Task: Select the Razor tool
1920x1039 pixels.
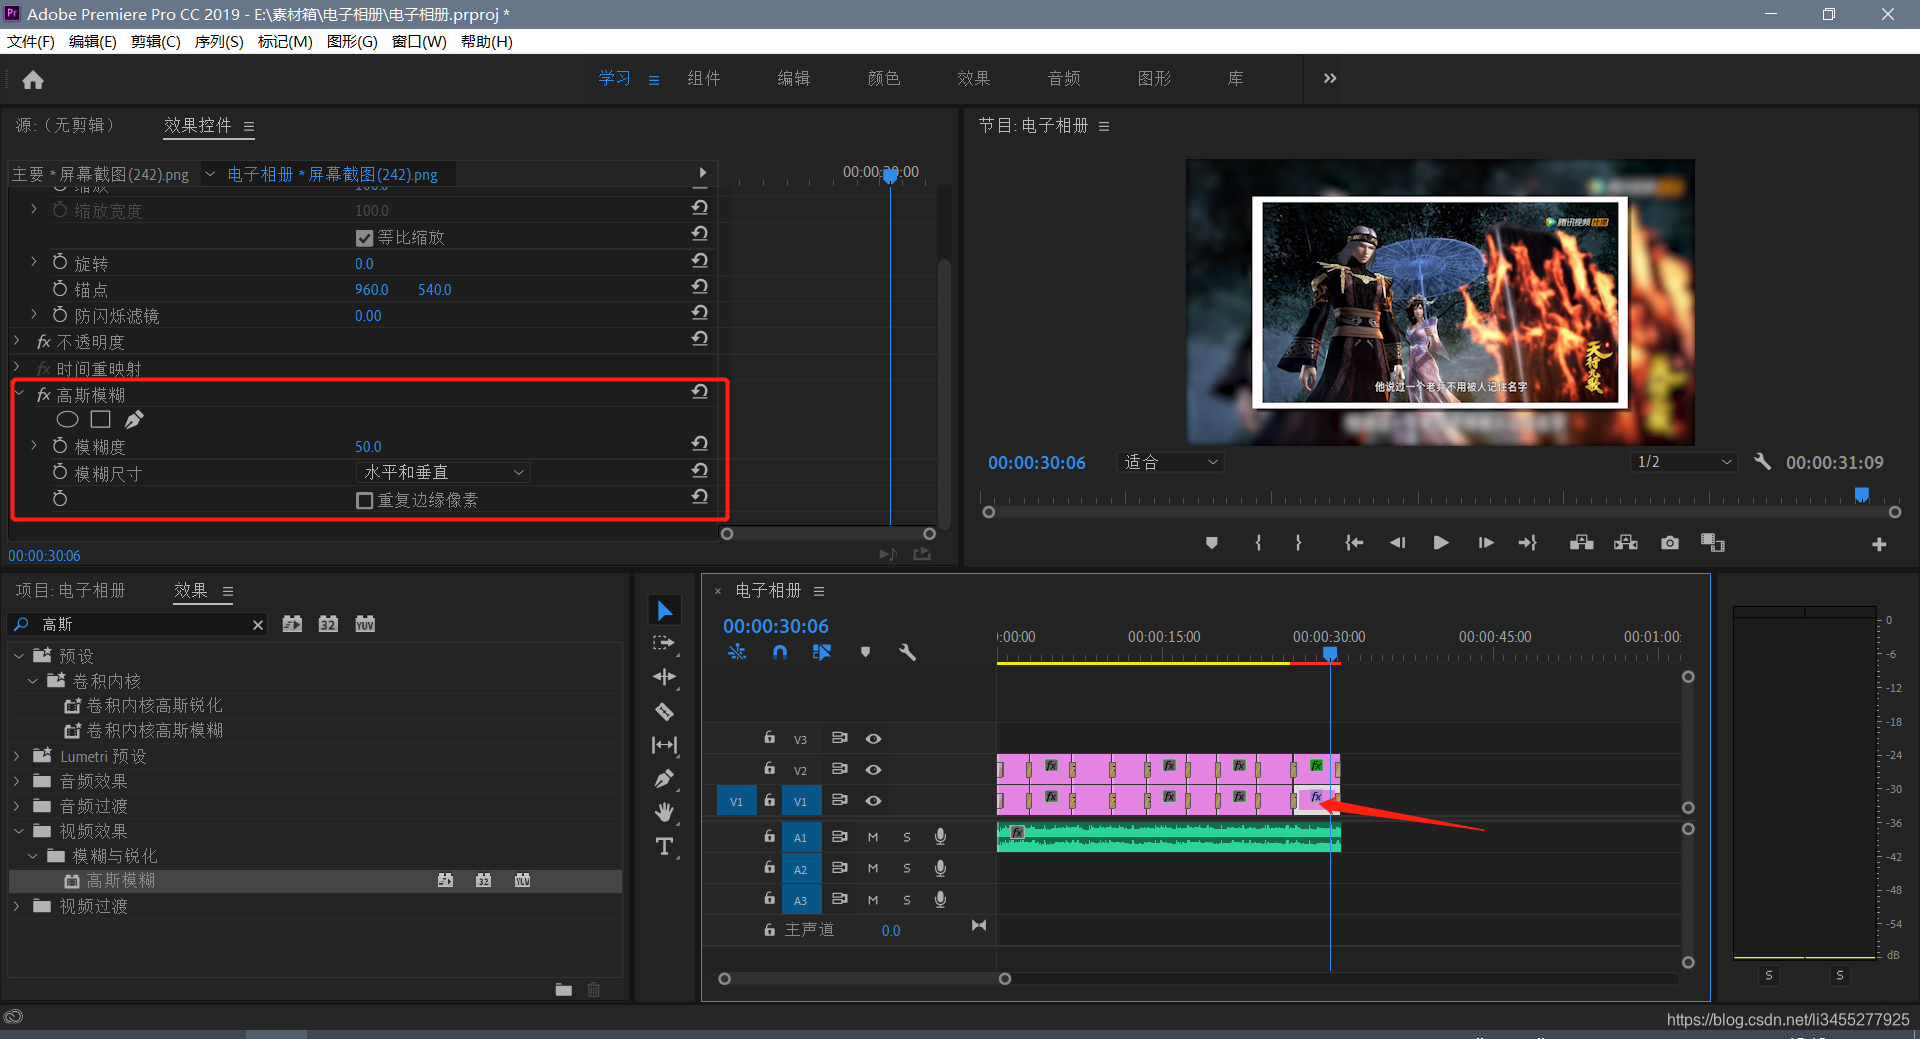Action: coord(664,712)
